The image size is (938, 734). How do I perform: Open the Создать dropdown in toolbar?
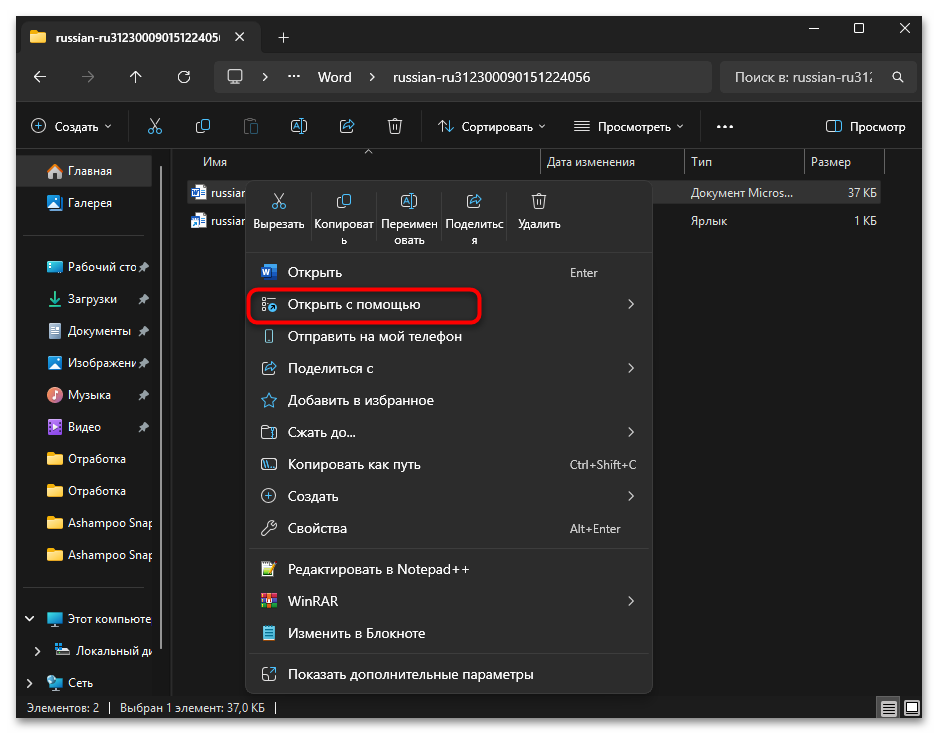click(x=71, y=127)
